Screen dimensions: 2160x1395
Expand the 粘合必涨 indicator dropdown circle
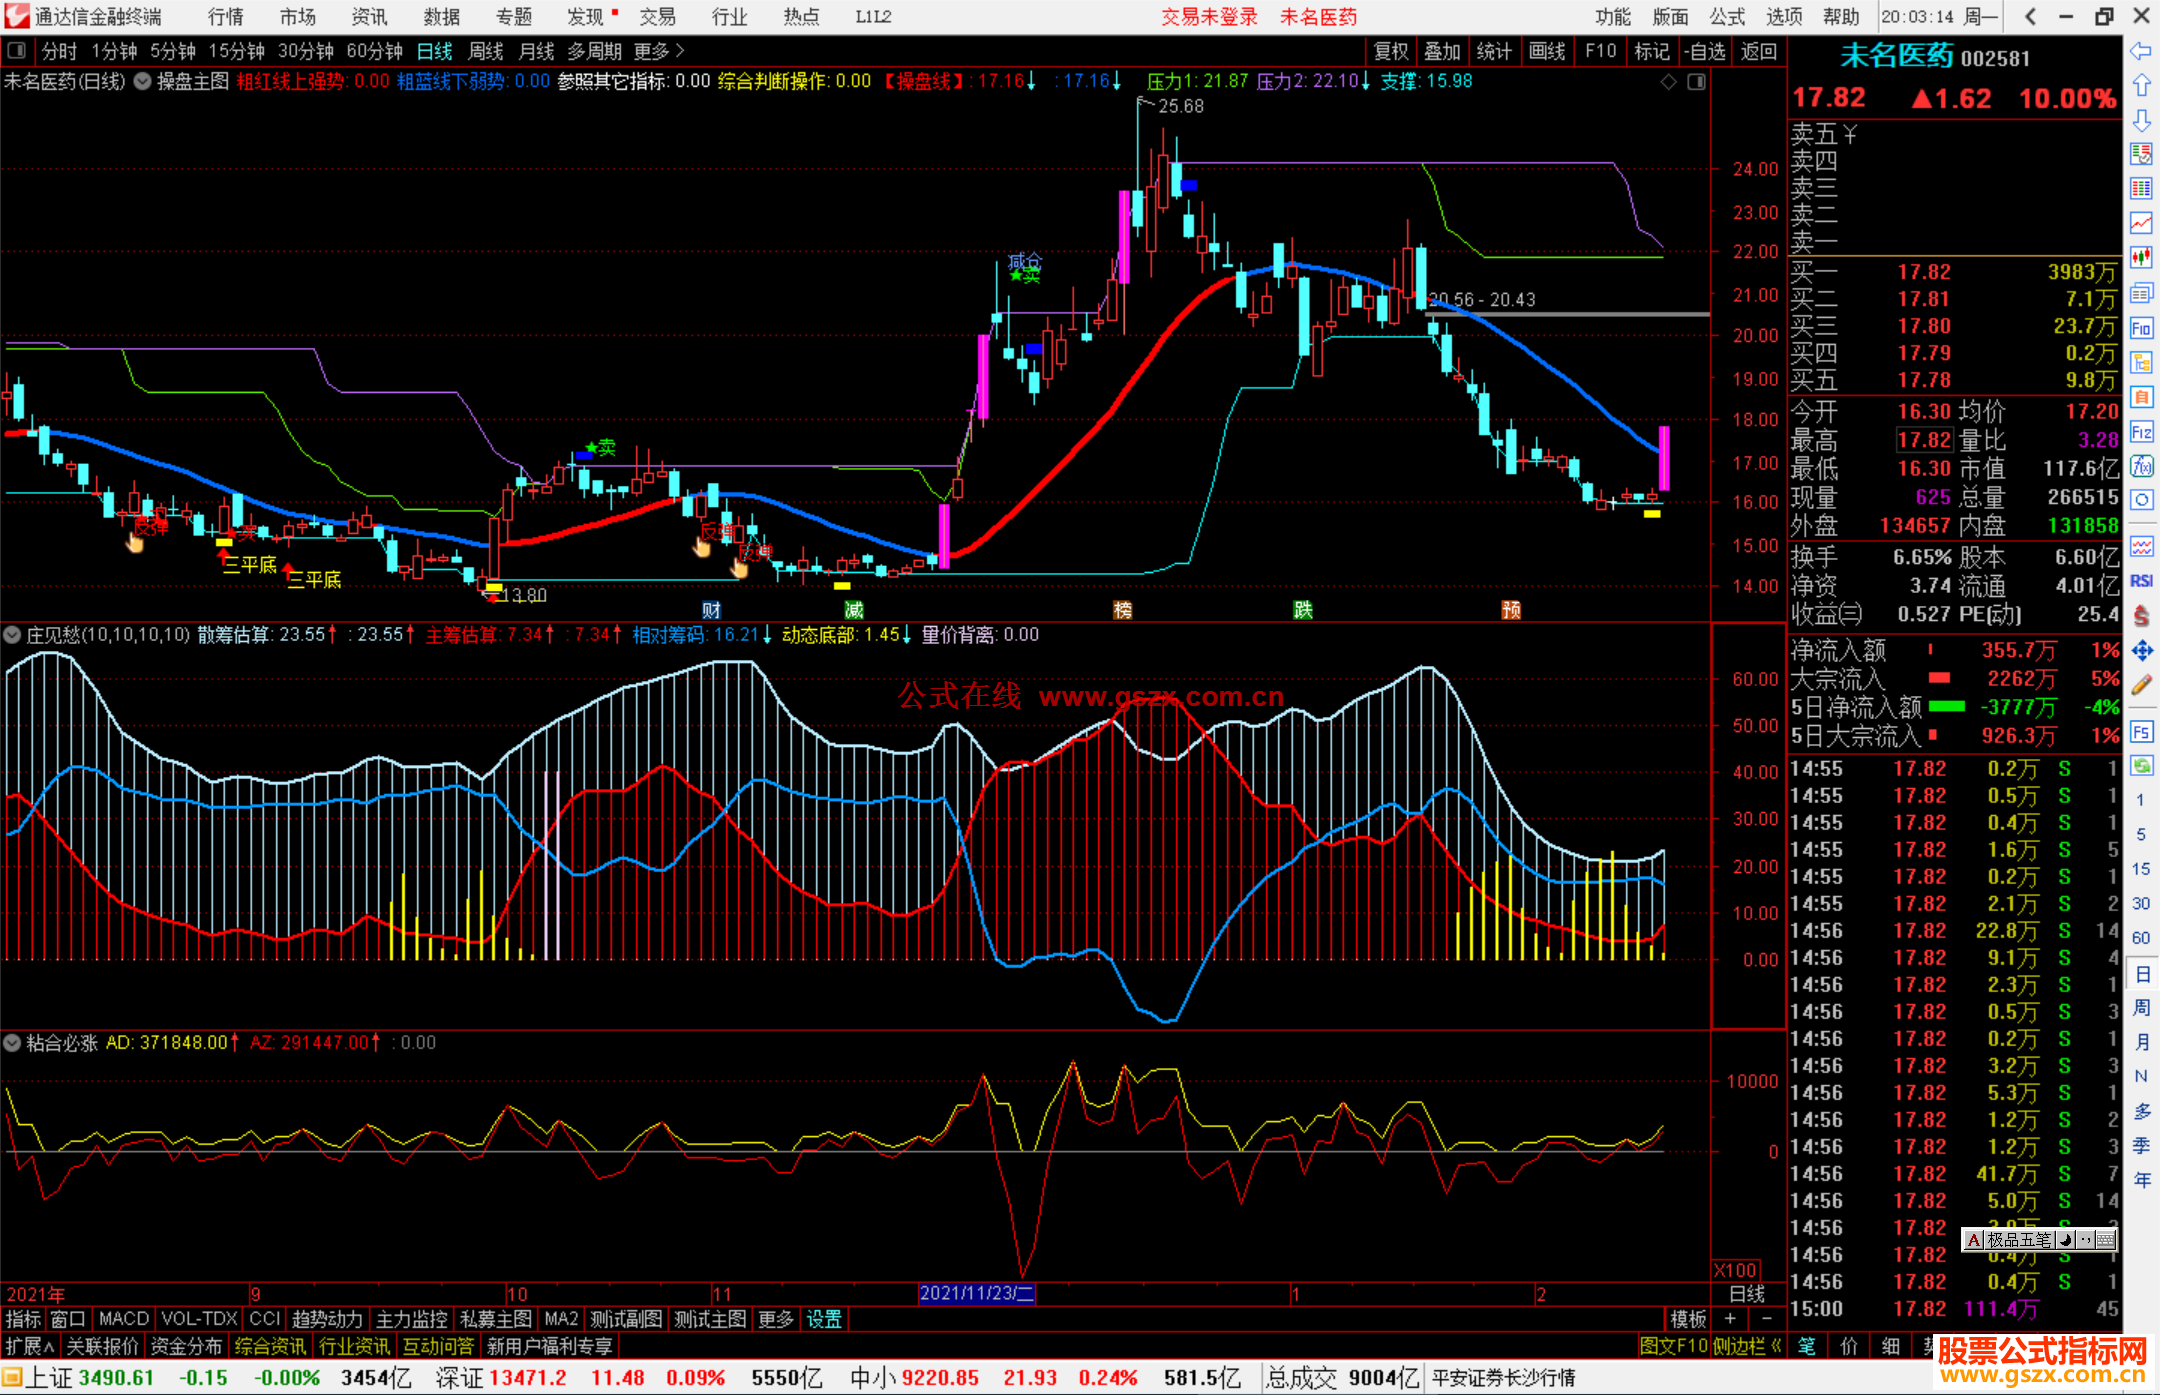12,1043
